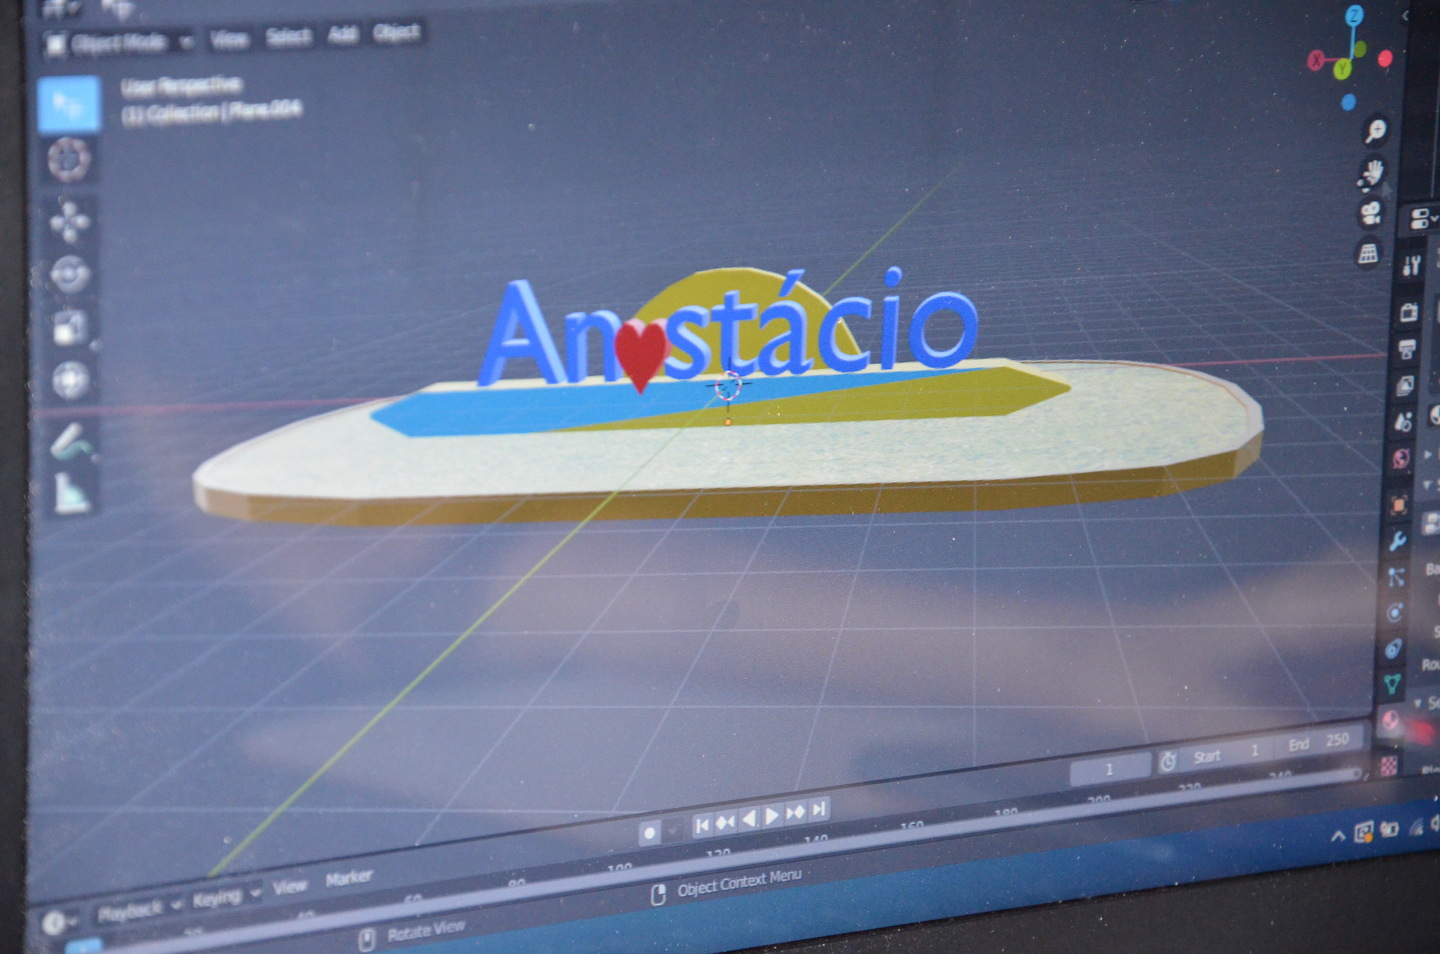Select the Cursor tool in toolbar
The width and height of the screenshot is (1440, 954).
[x=69, y=159]
